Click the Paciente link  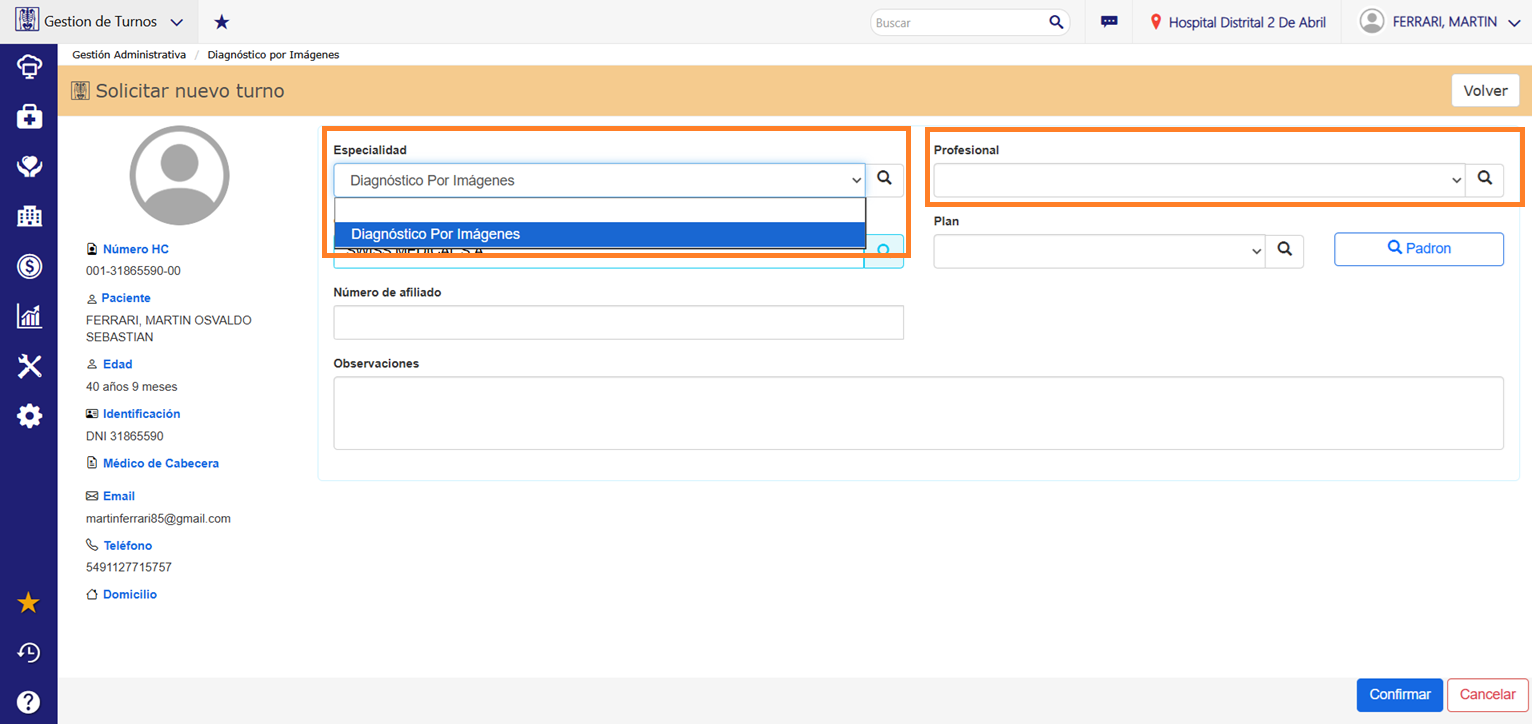pos(126,298)
